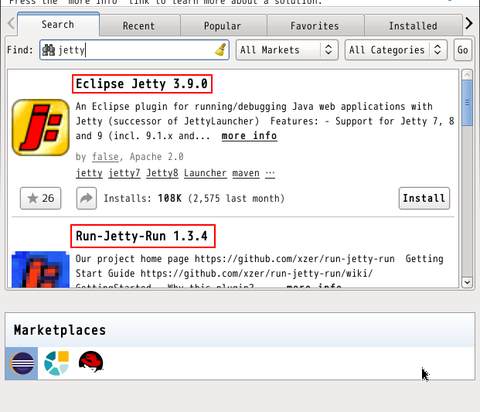
Task: Star the Eclipse Jetty plugin (26)
Action: pos(41,198)
